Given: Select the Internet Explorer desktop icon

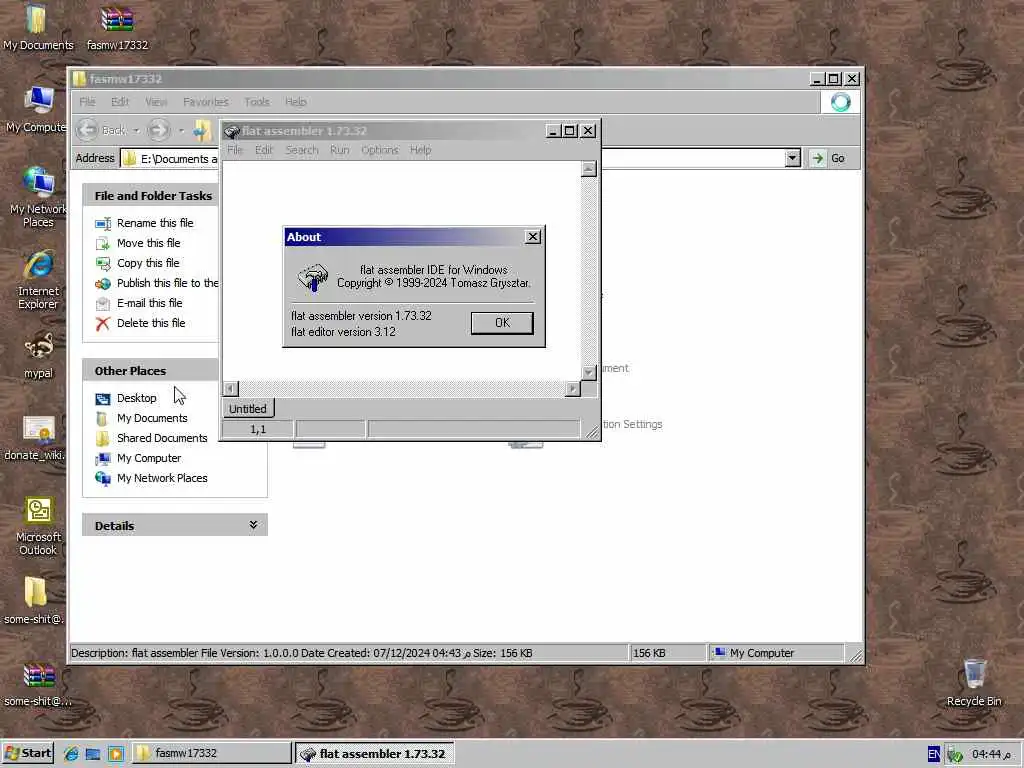Looking at the screenshot, I should coord(38,280).
